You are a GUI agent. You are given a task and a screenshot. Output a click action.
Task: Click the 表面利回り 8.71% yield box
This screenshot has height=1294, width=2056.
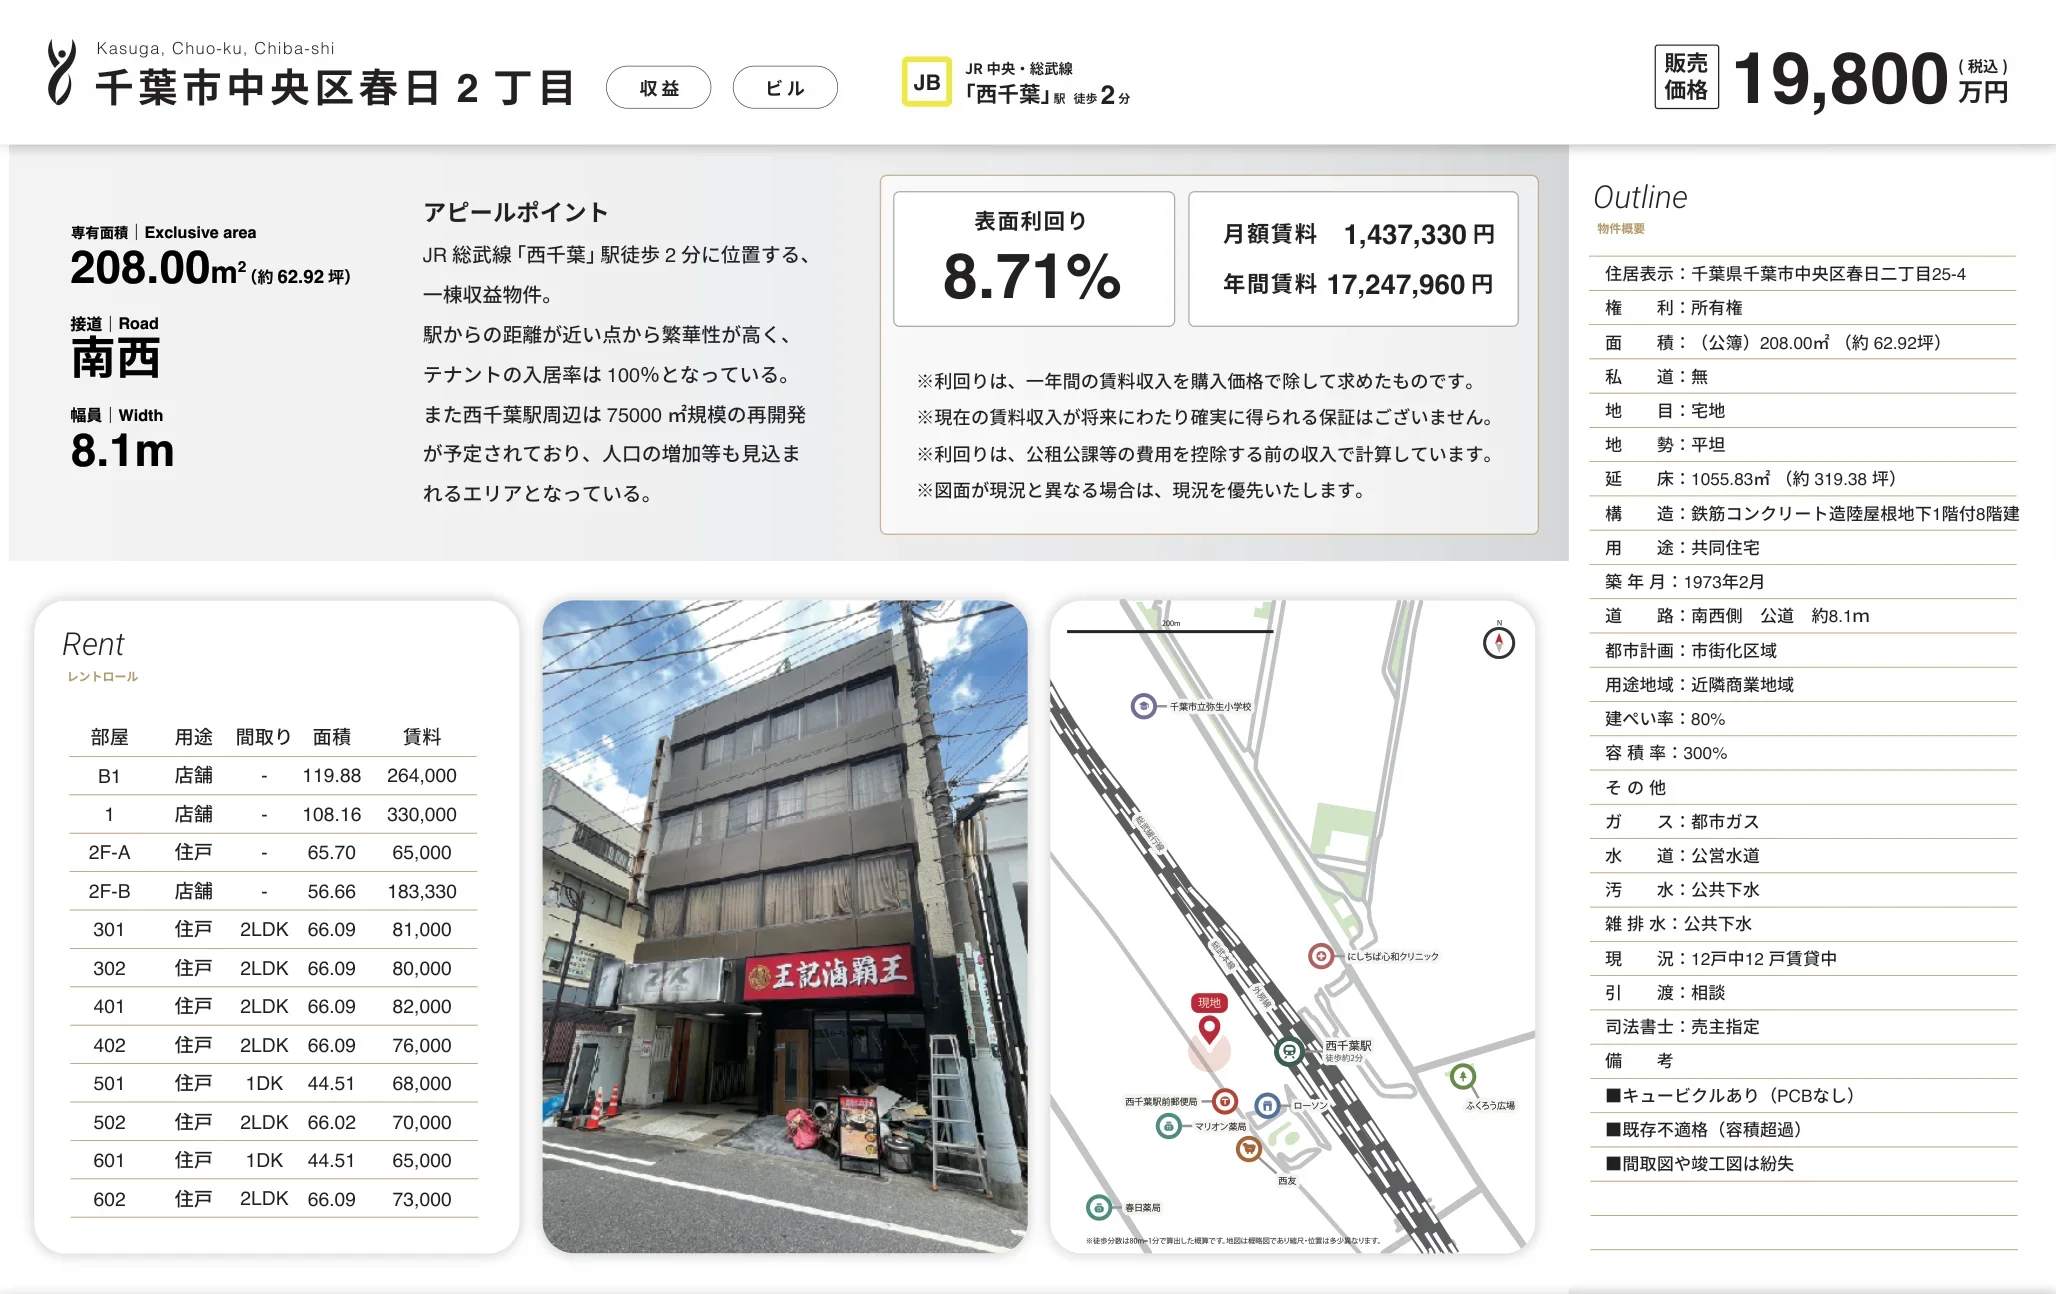tap(1033, 259)
